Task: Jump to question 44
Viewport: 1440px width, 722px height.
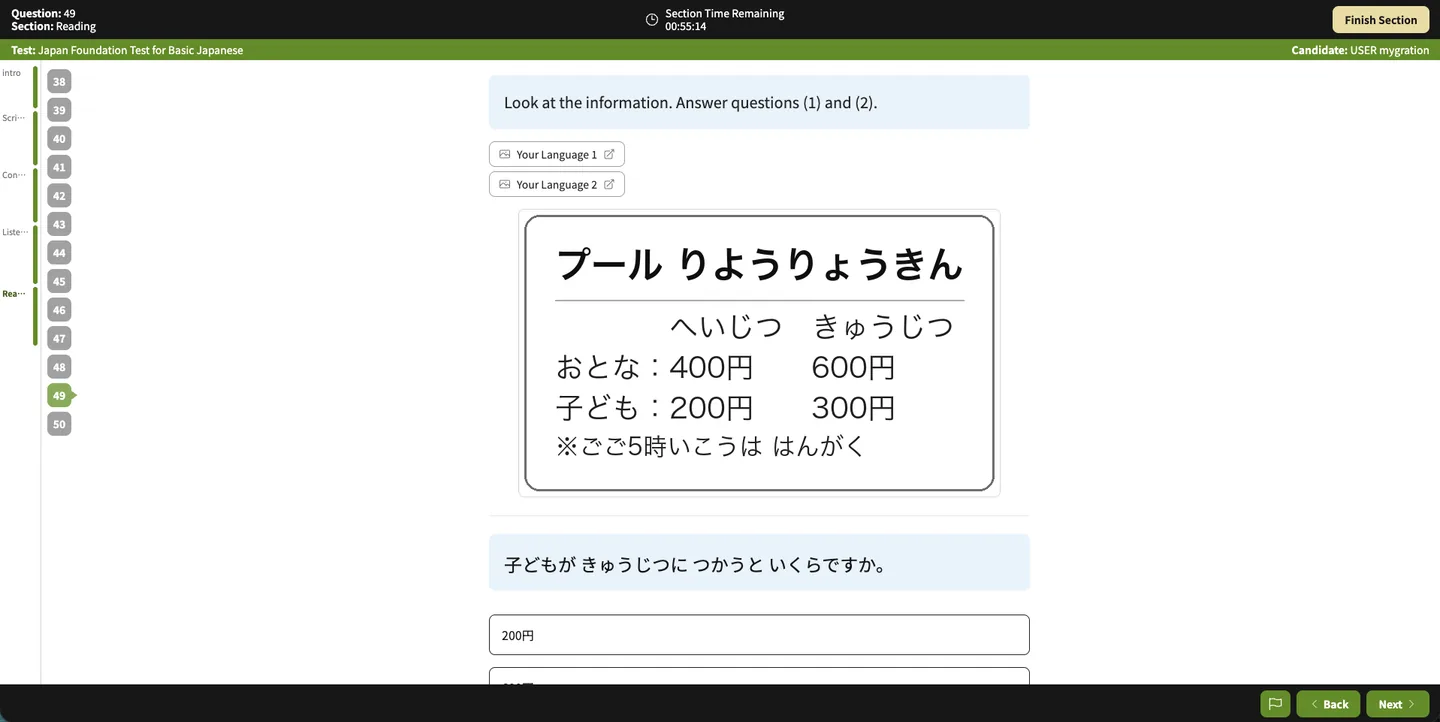Action: [59, 253]
